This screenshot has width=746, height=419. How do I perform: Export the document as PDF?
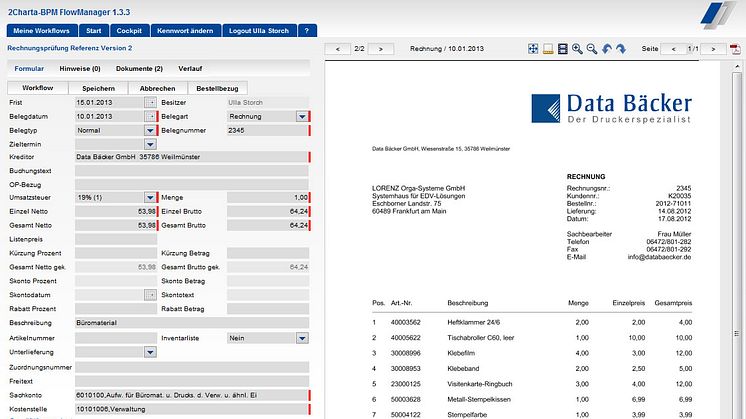(736, 49)
